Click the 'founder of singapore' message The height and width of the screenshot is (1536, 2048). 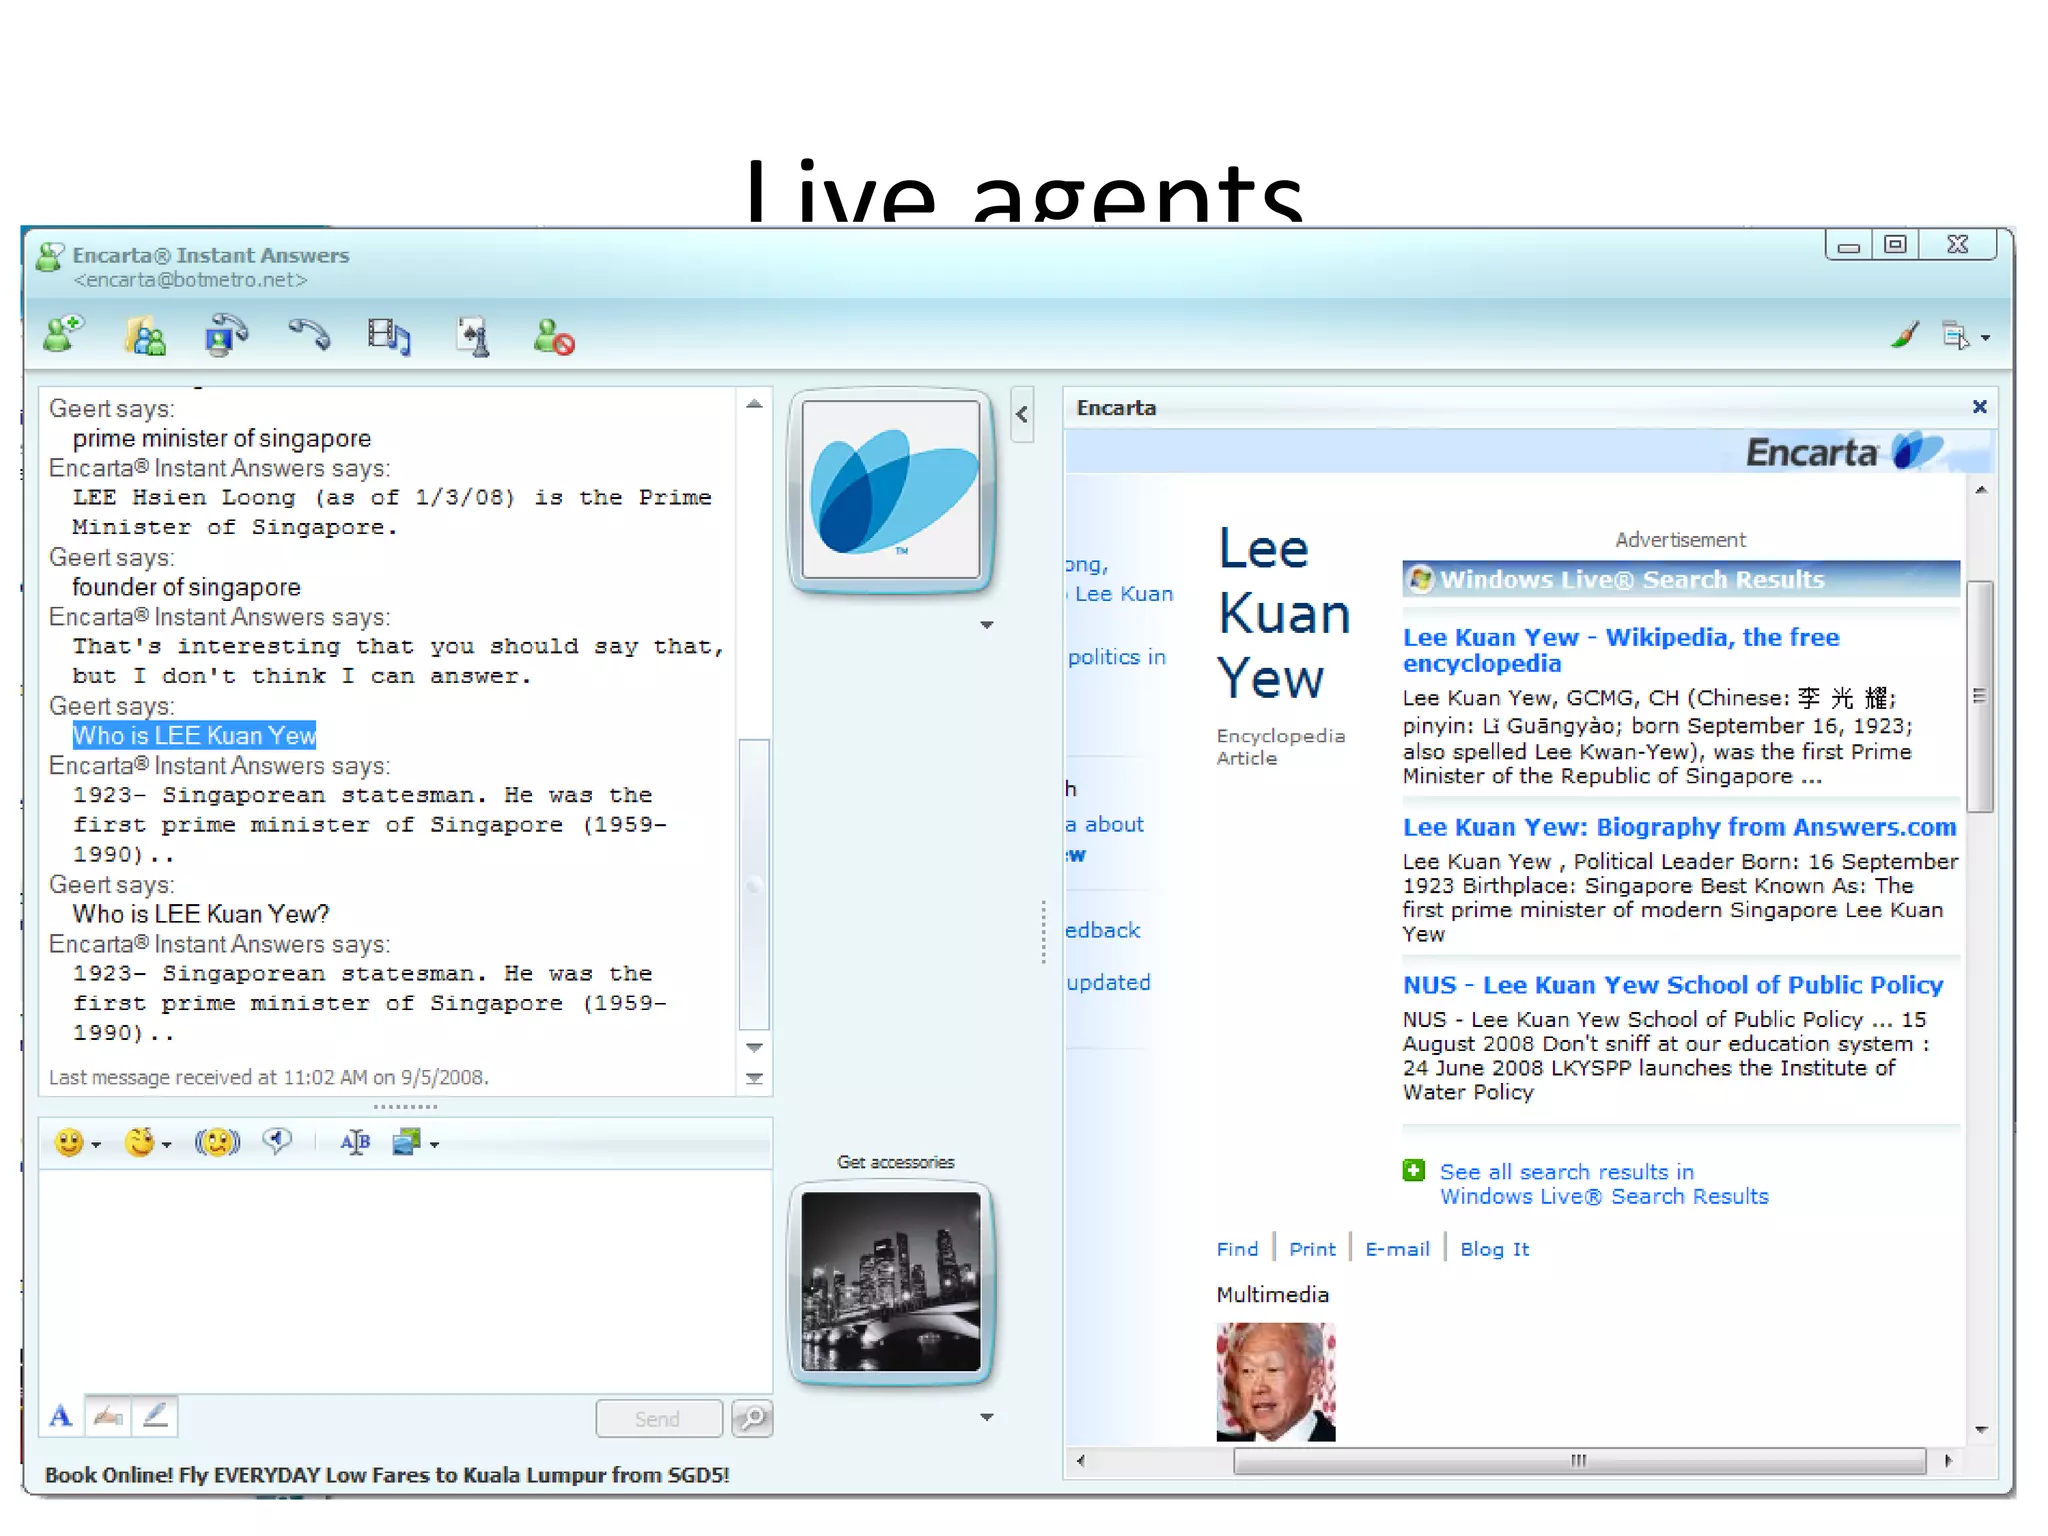(186, 587)
